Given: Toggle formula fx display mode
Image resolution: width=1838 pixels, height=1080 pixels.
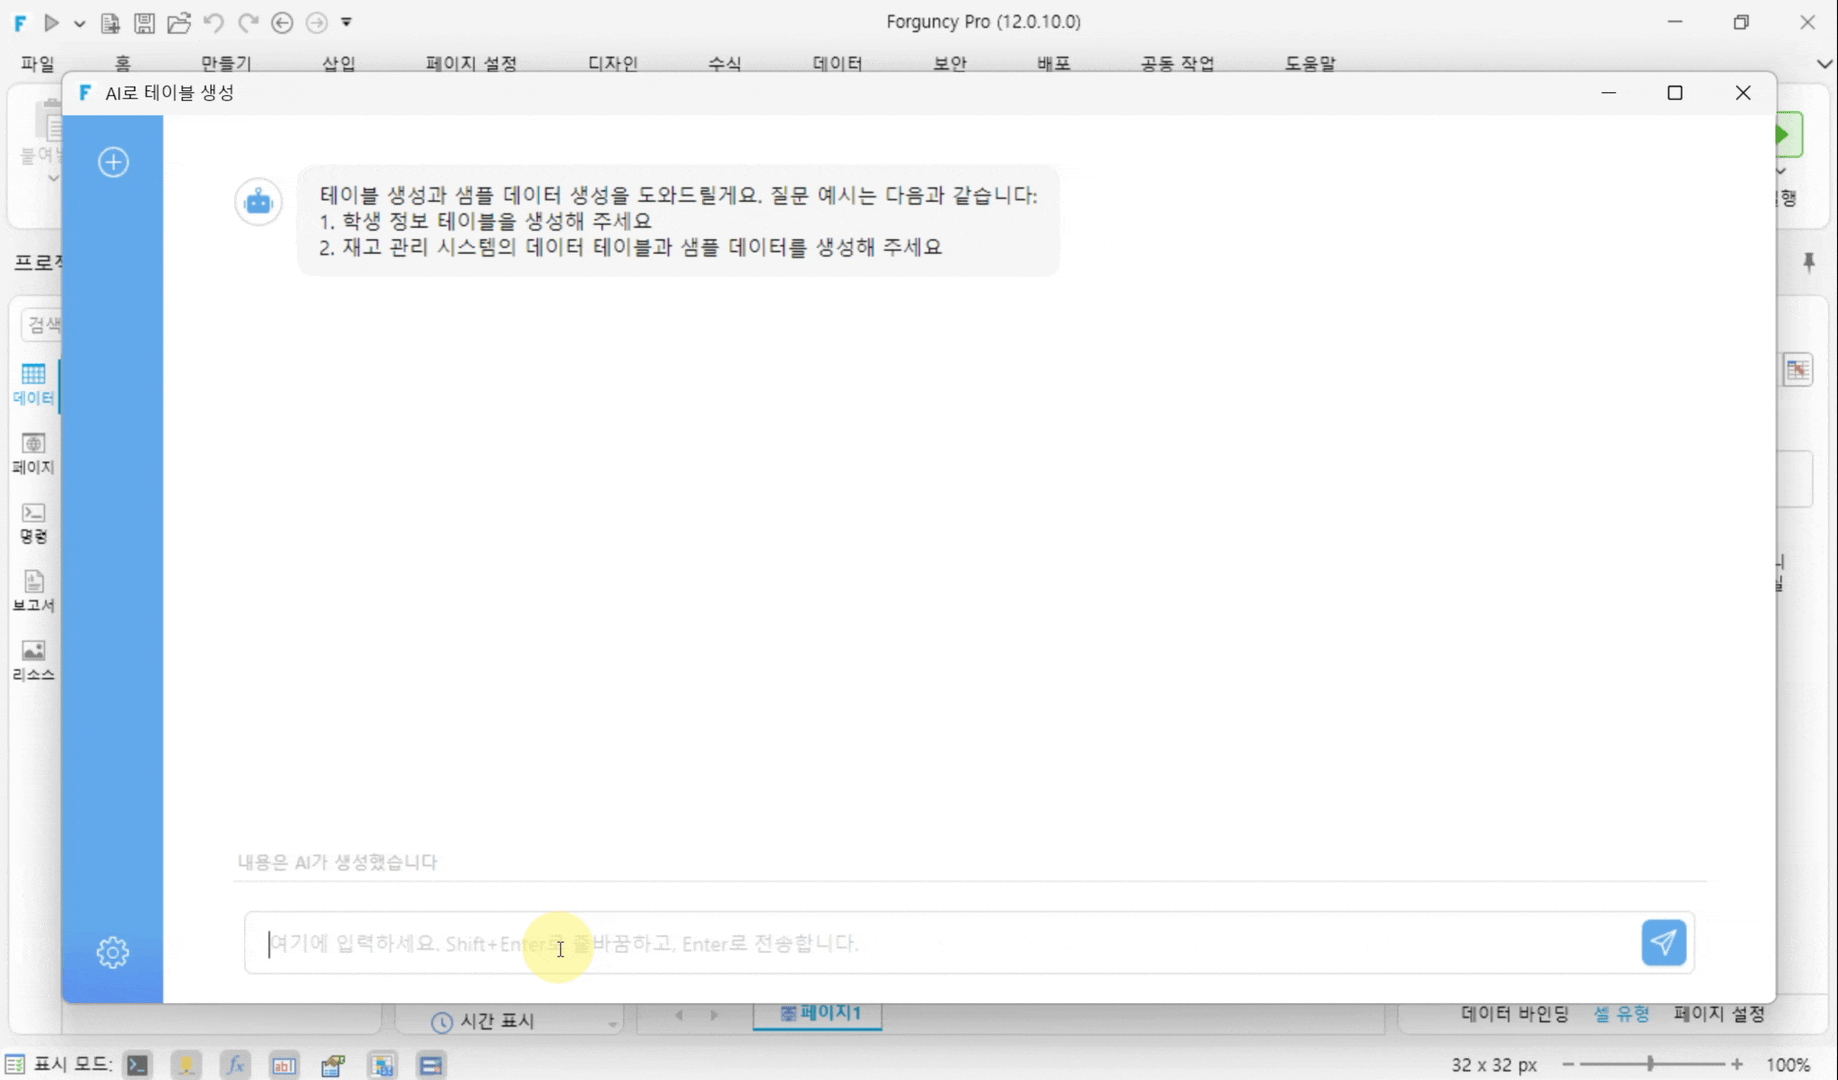Looking at the screenshot, I should click(x=235, y=1065).
